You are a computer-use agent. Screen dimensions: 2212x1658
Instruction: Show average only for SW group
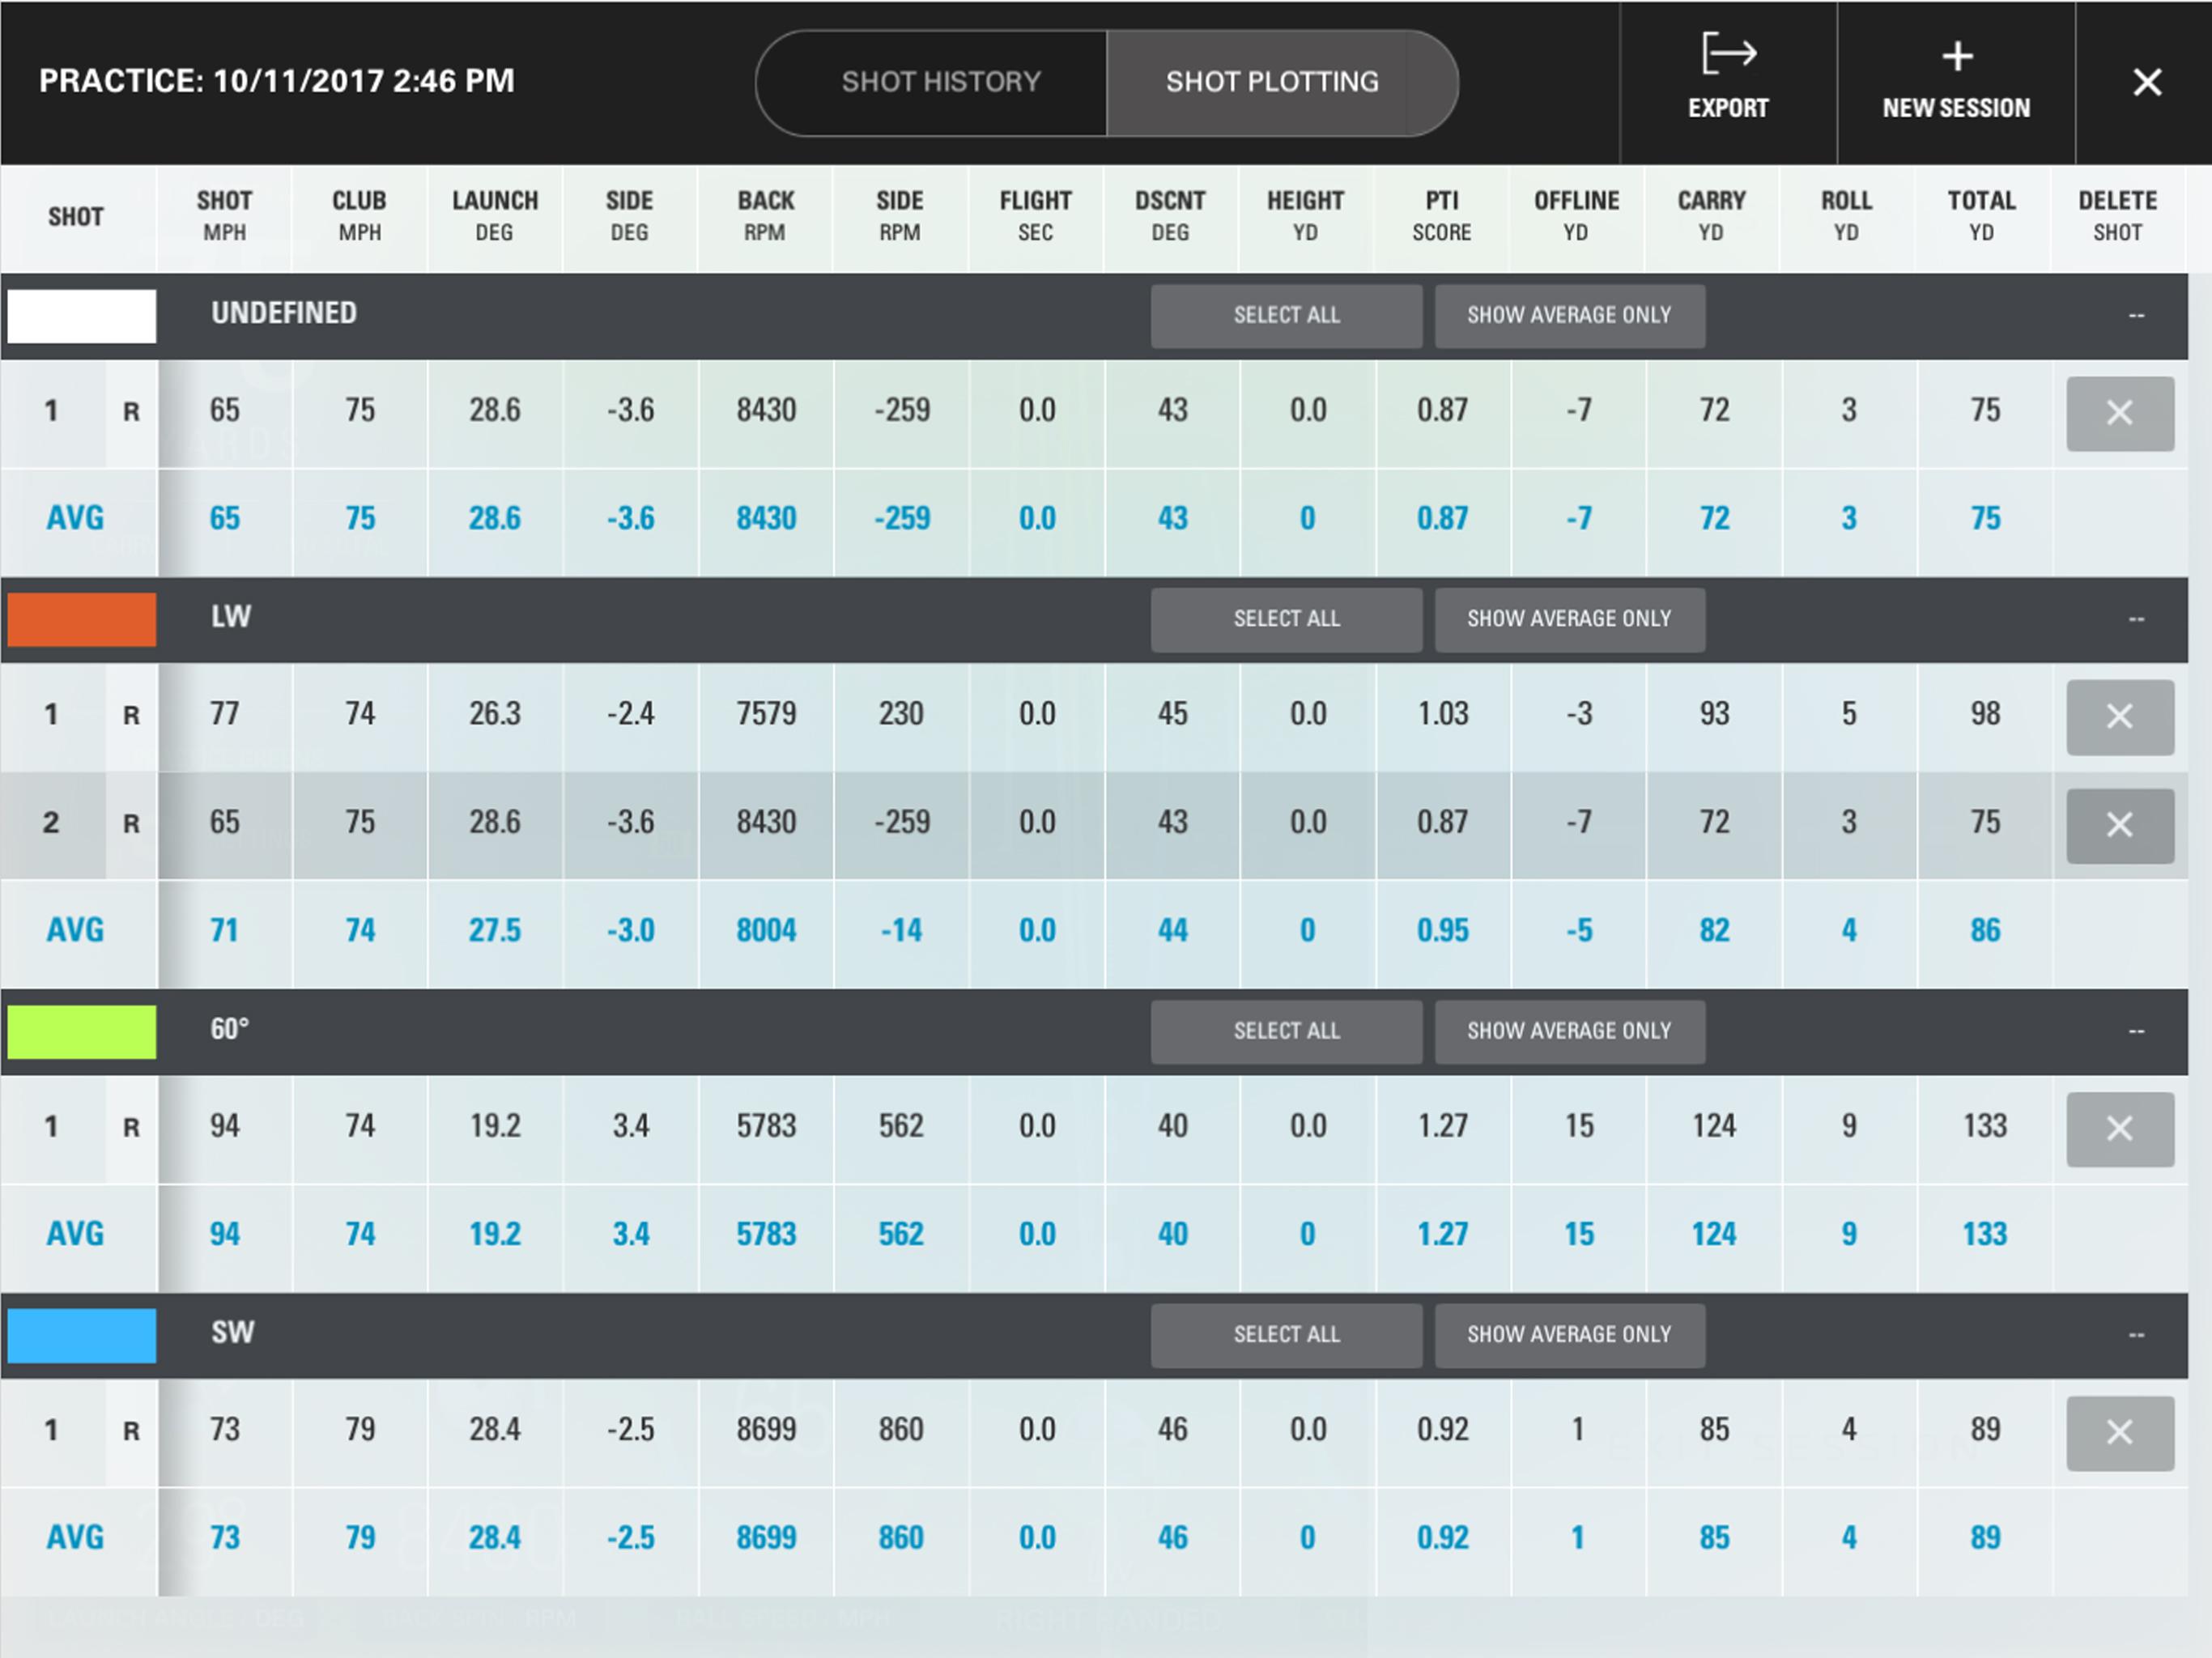pos(1568,1335)
